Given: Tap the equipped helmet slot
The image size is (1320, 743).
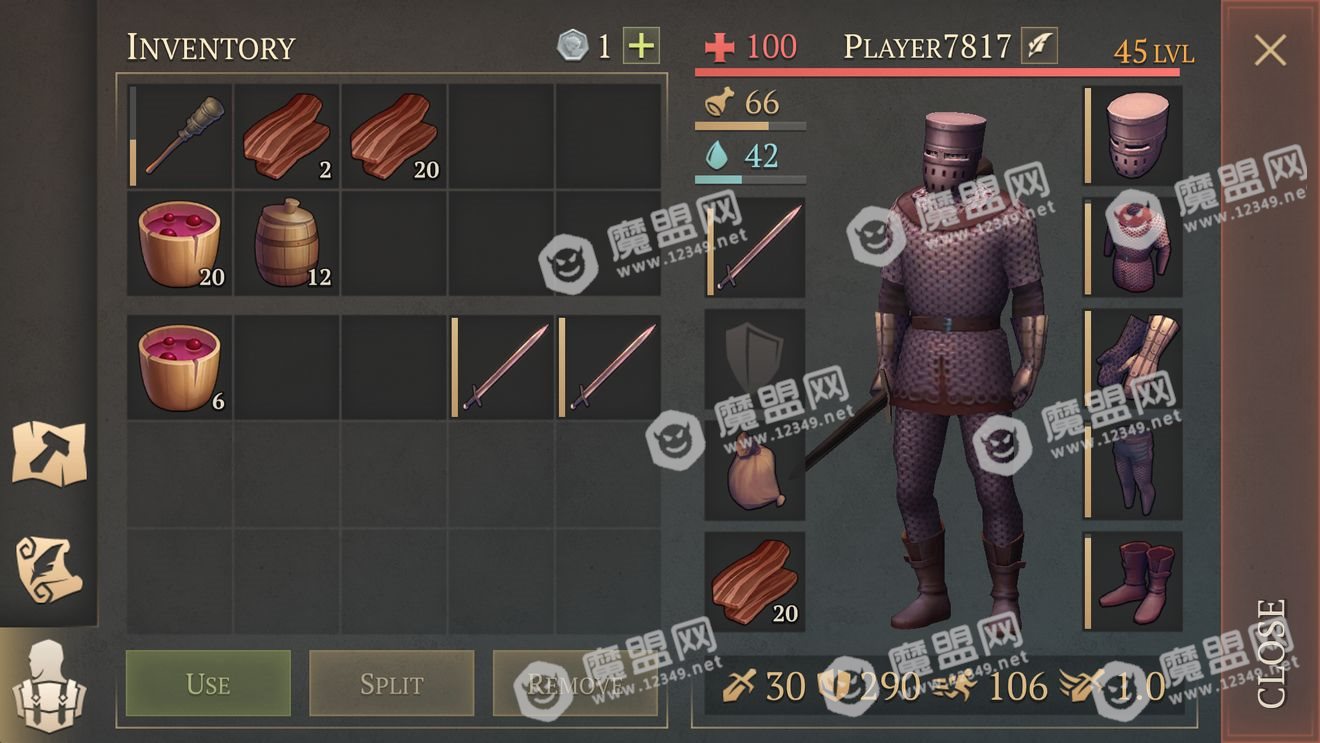Looking at the screenshot, I should 1133,135.
